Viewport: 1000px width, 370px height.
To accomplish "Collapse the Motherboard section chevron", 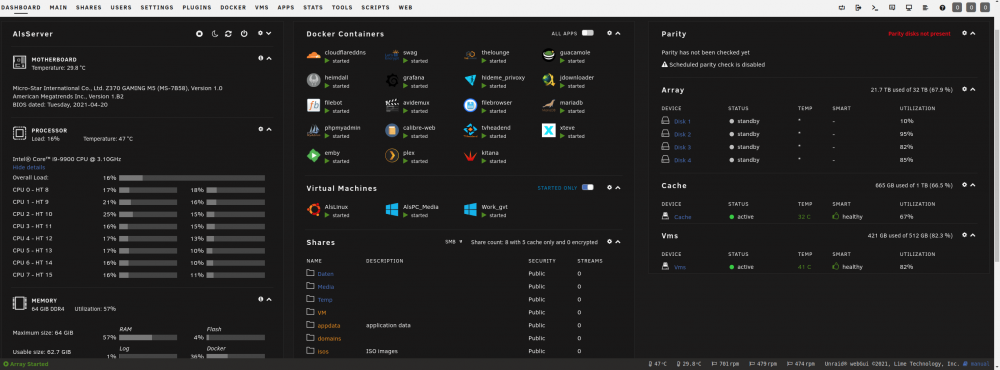I will tap(269, 58).
